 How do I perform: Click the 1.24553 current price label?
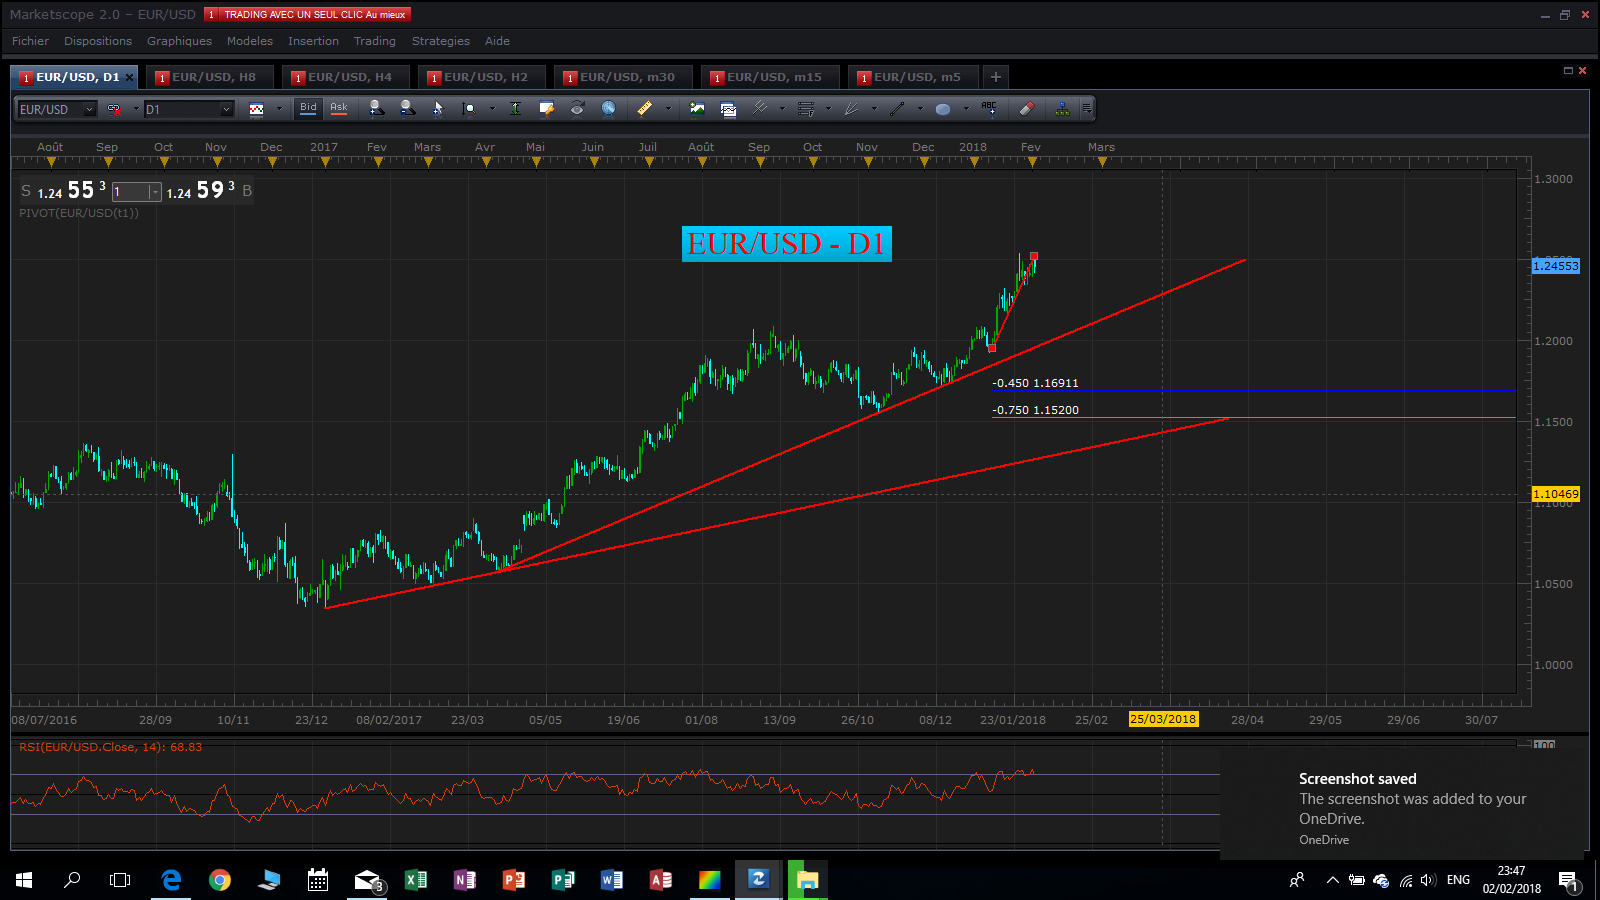point(1556,265)
